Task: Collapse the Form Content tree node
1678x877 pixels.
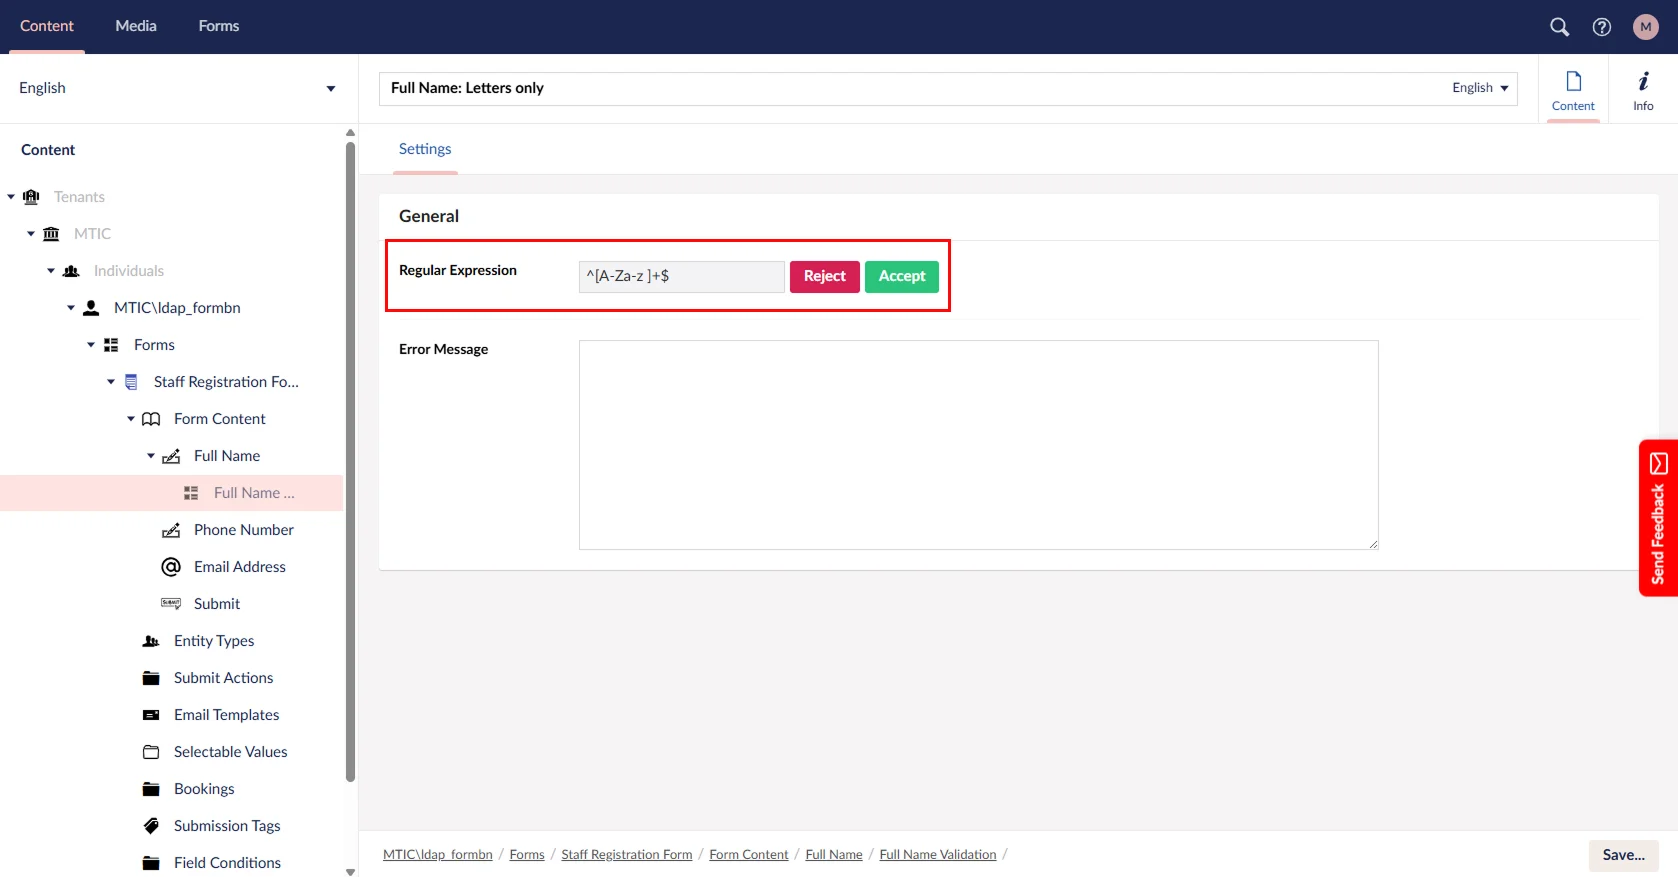Action: point(131,419)
